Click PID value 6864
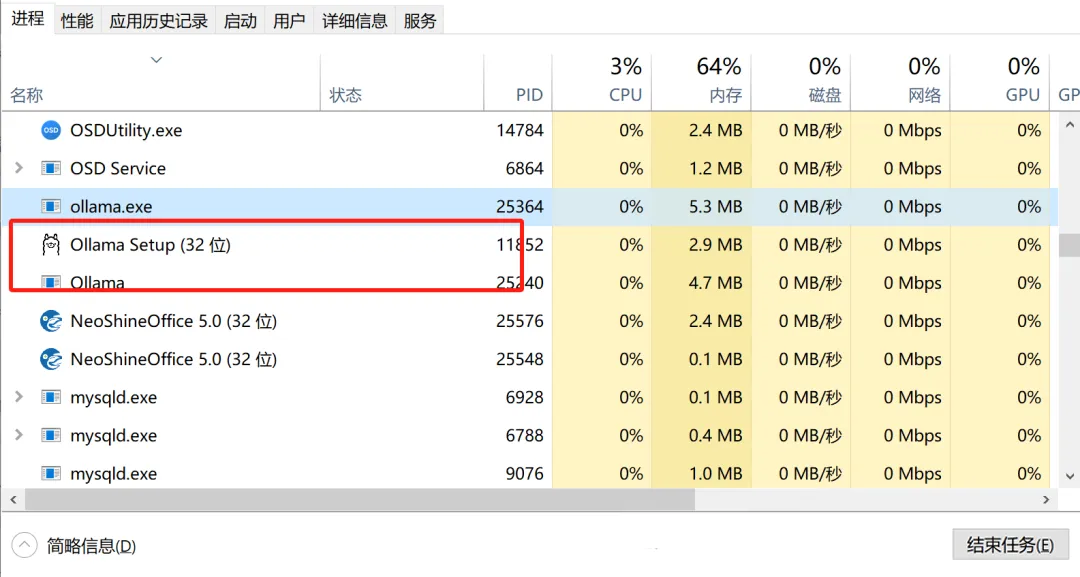 point(525,168)
